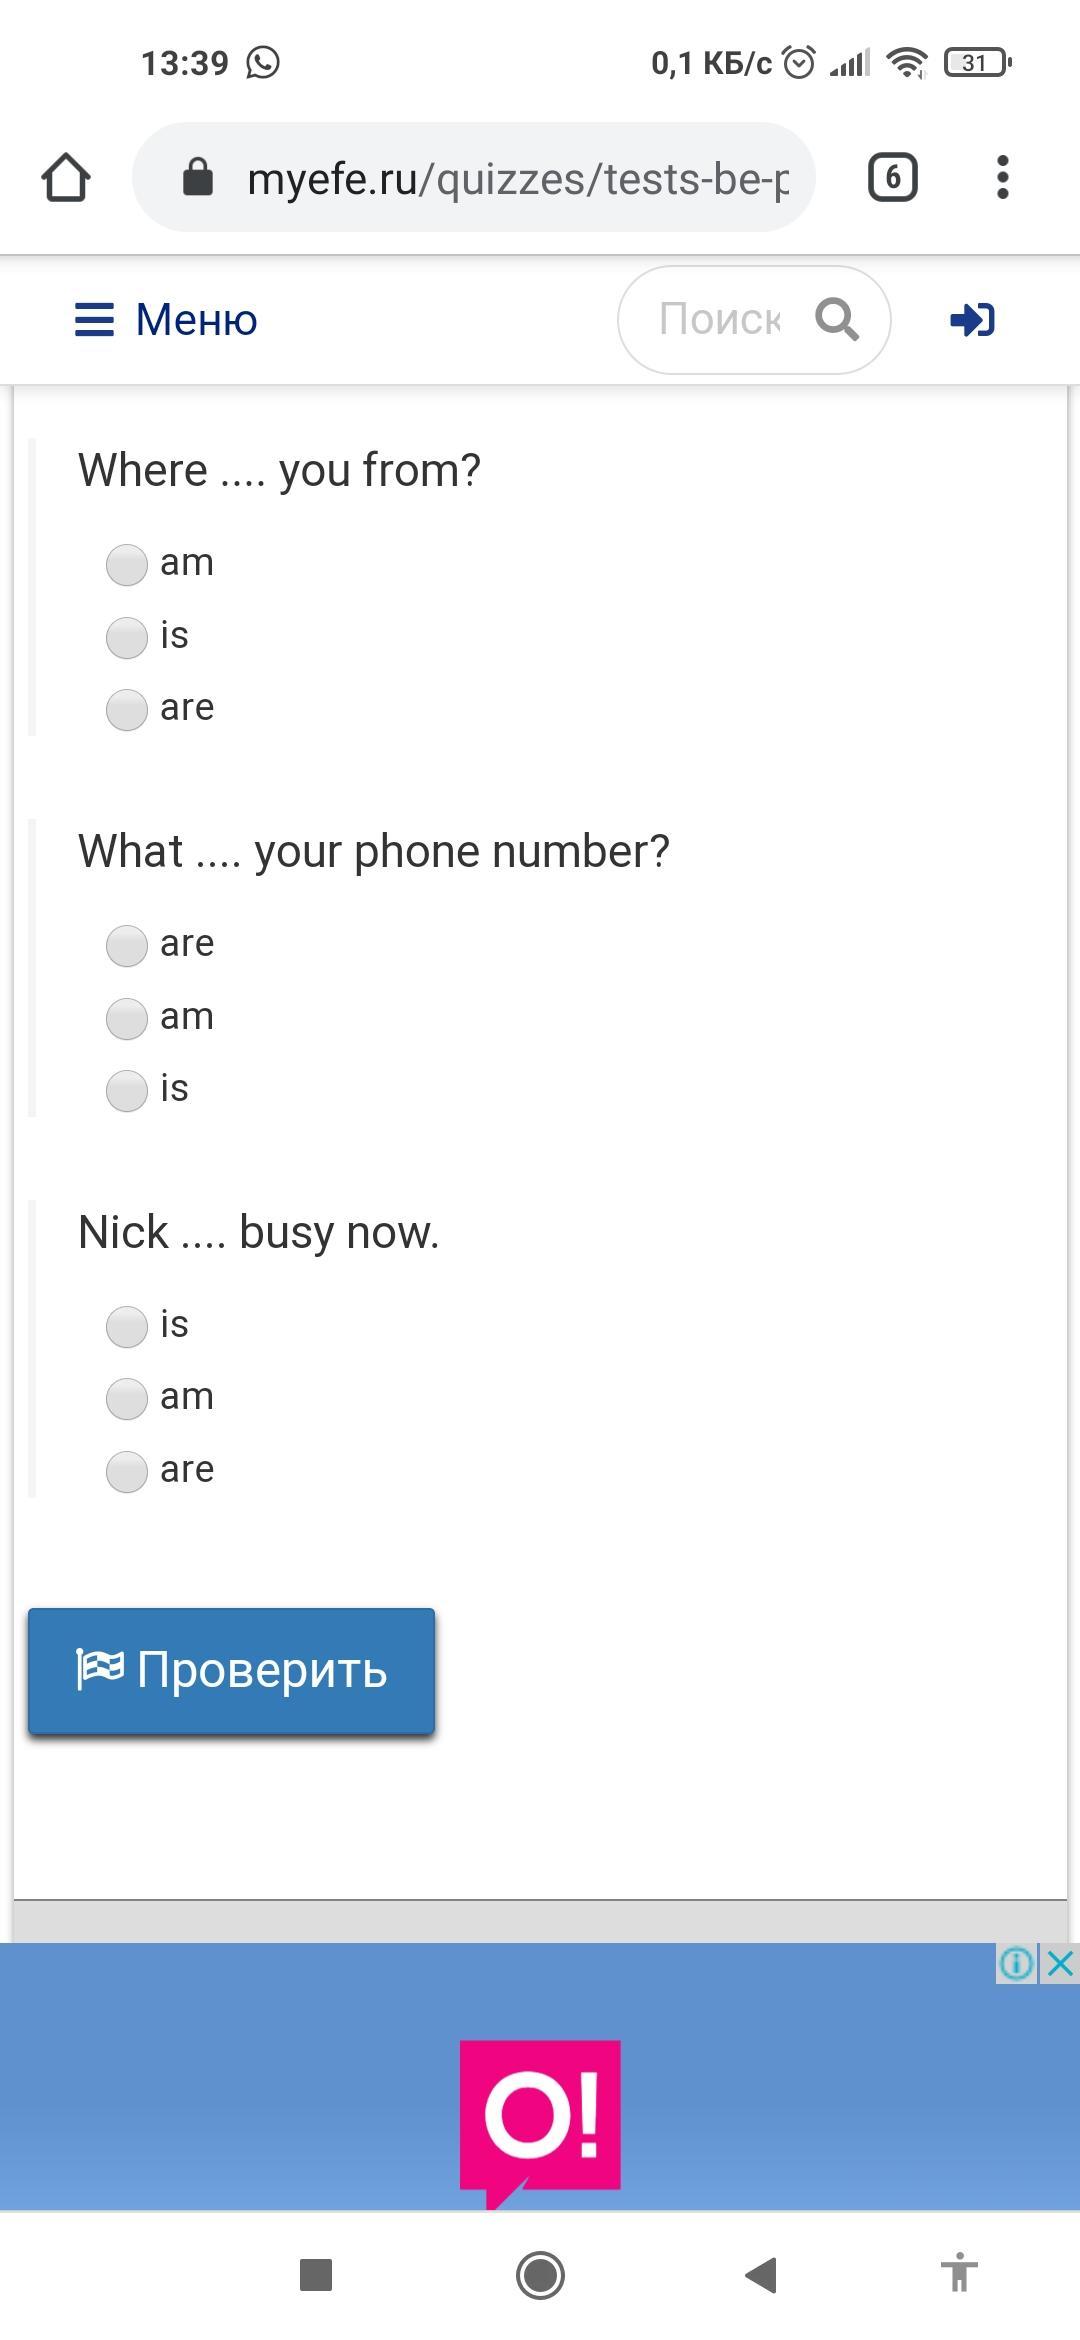Select "am" for Where you from
Viewport: 1080px width, 2340px height.
tap(127, 564)
